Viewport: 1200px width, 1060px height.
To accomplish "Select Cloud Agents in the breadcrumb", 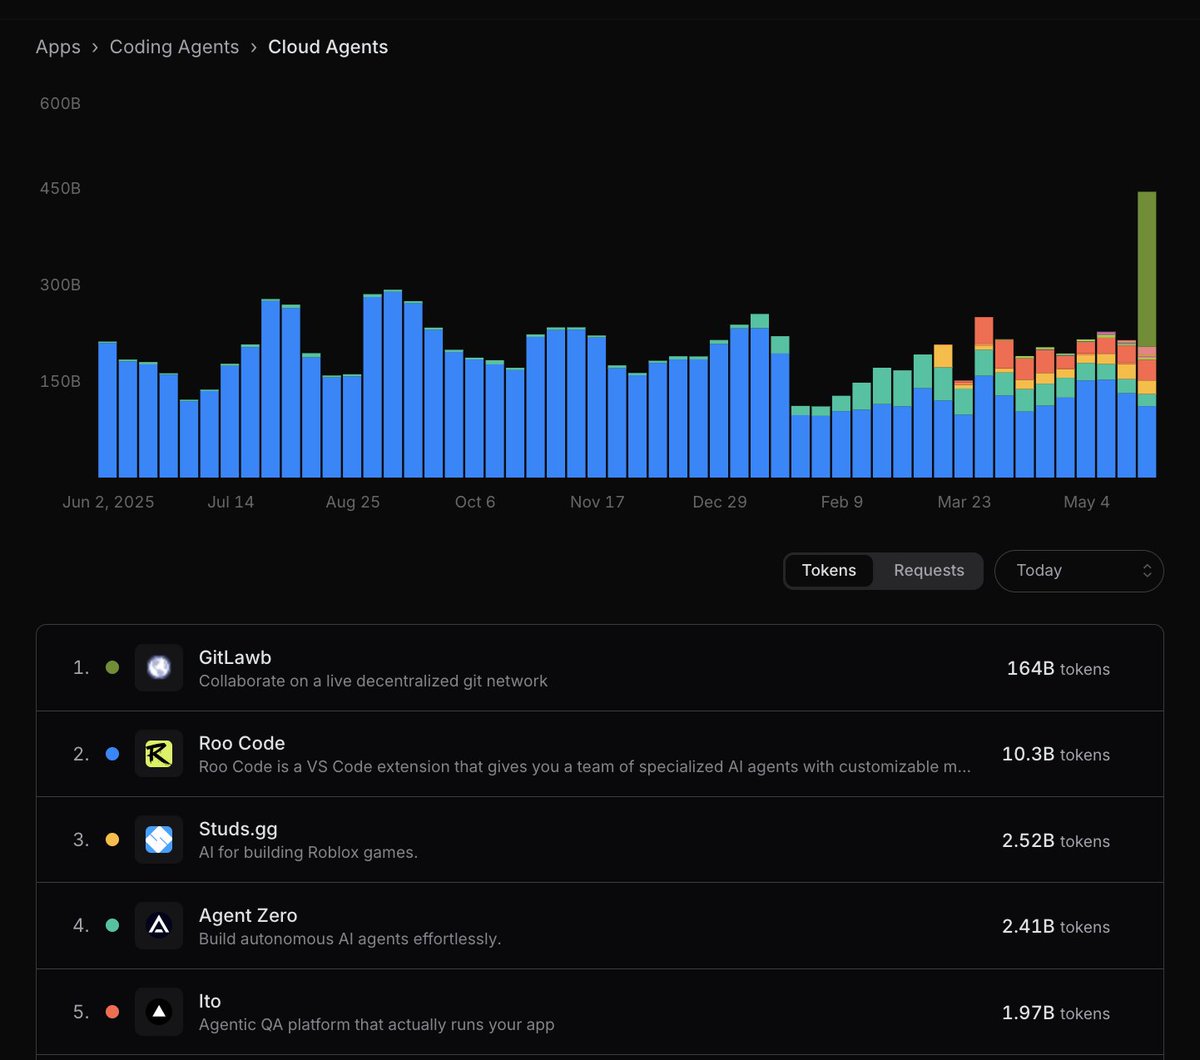I will 328,47.
